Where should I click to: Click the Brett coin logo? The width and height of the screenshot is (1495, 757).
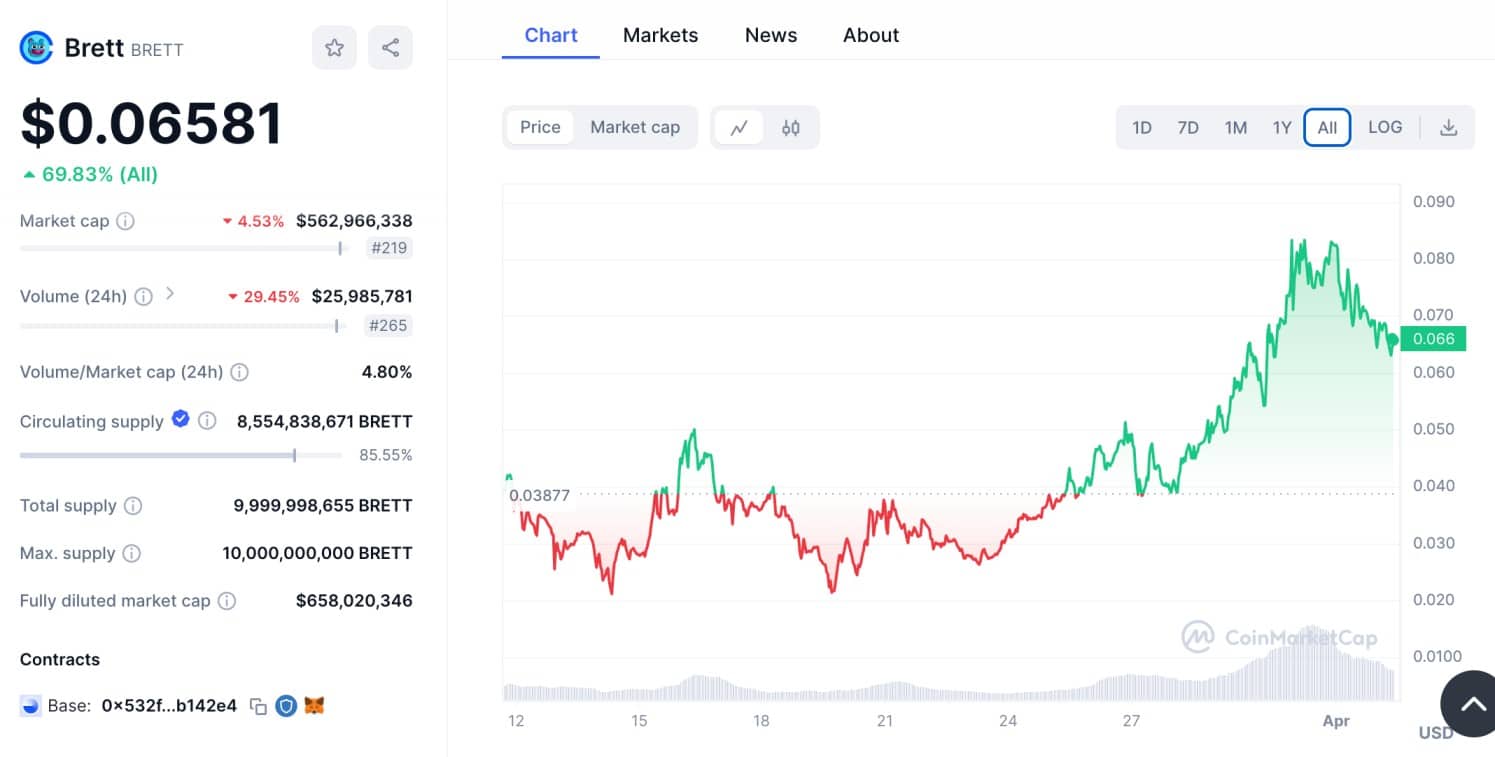tap(36, 48)
